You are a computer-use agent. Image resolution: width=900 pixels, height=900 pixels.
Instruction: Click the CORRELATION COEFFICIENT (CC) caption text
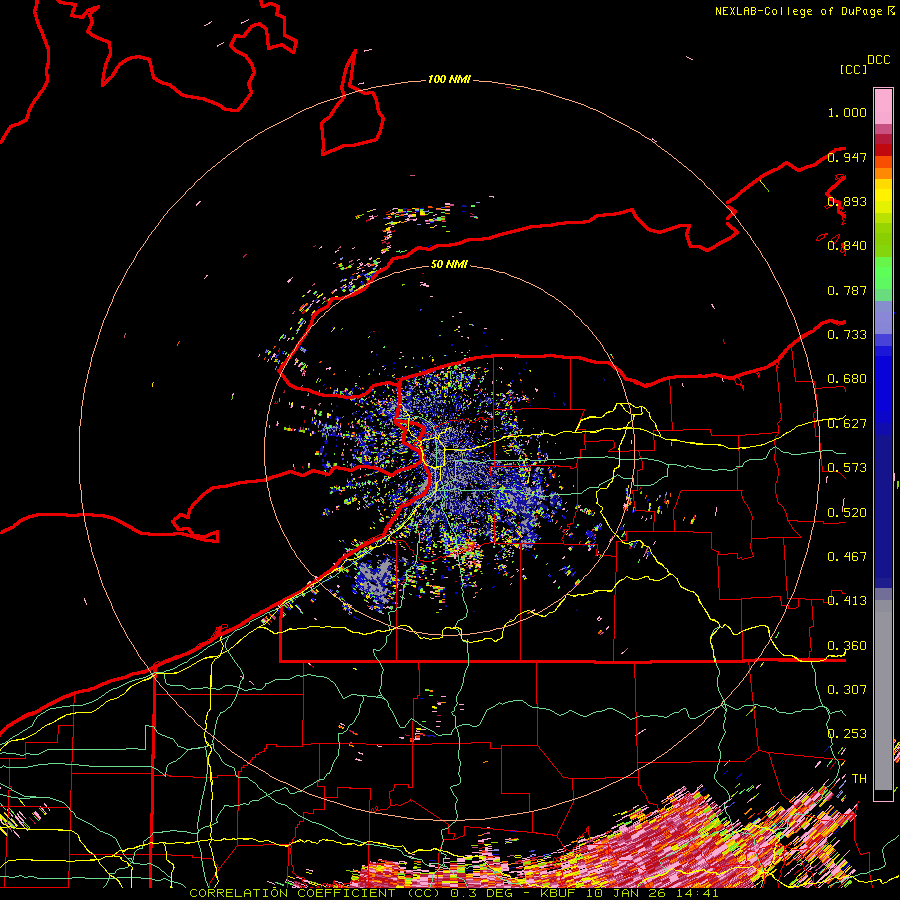[315, 893]
